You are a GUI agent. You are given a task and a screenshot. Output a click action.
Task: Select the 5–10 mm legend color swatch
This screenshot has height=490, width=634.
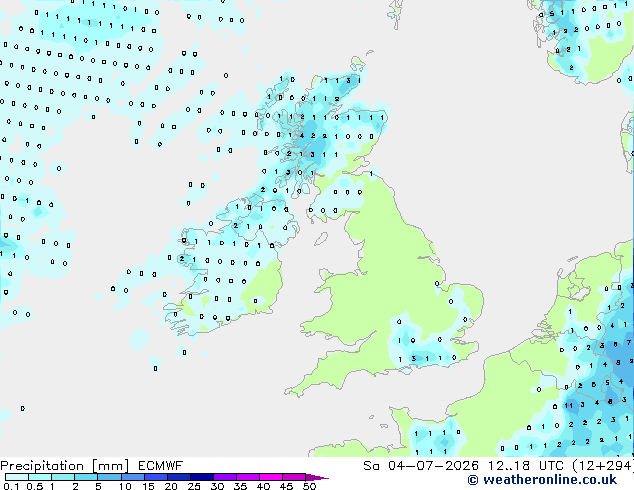(109, 477)
